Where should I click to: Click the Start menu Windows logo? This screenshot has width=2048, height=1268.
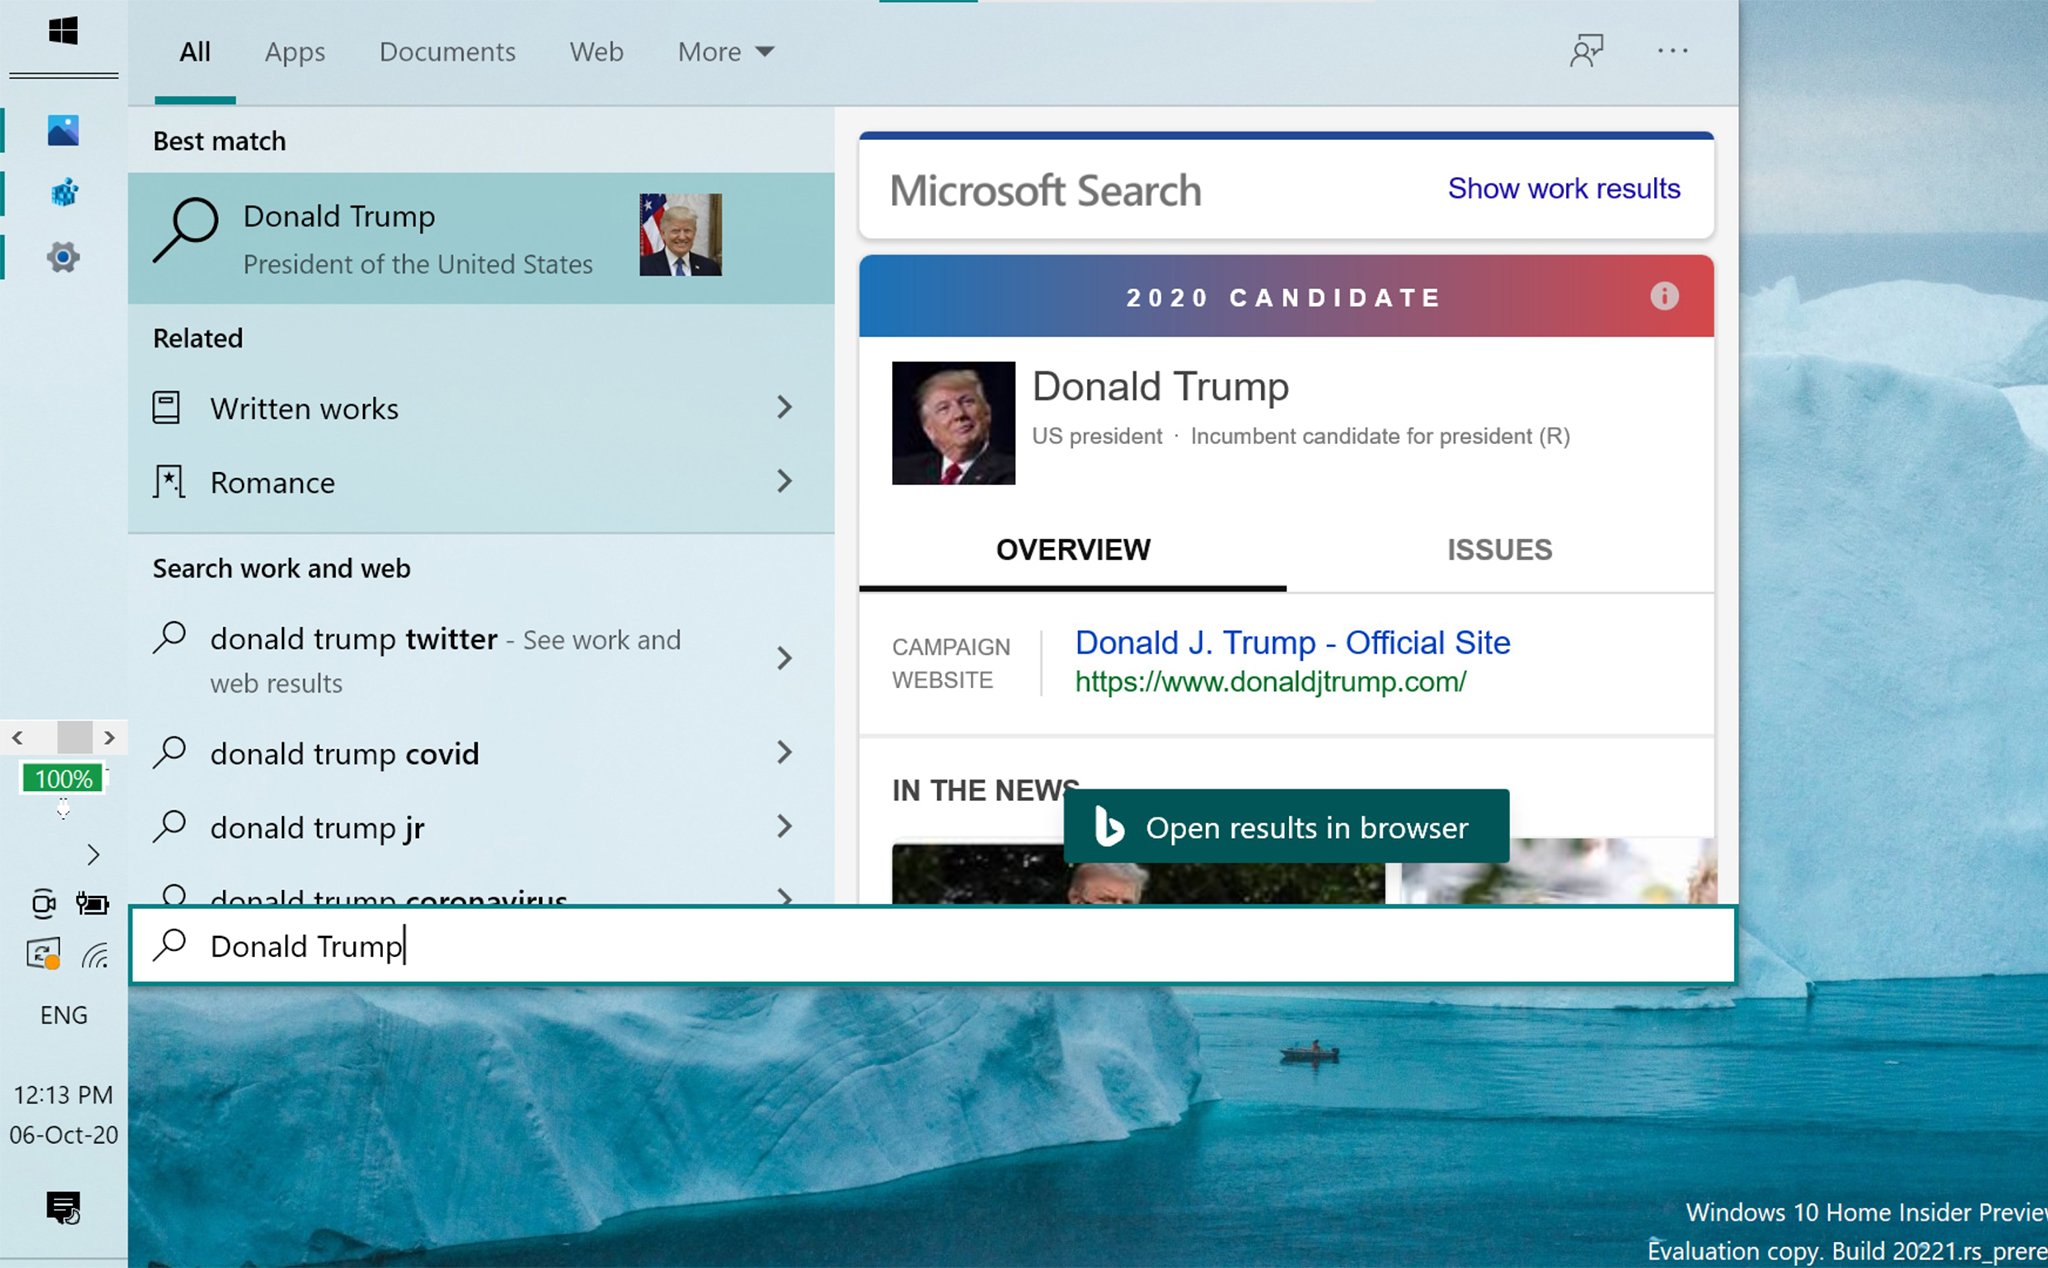tap(64, 30)
